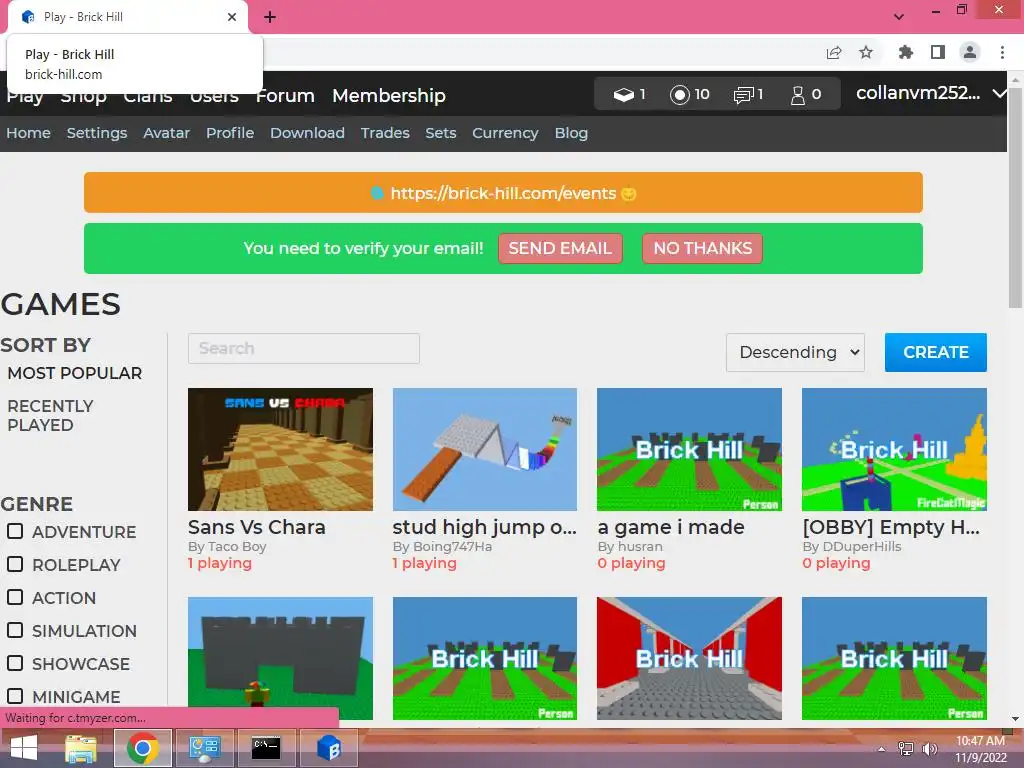Image resolution: width=1024 pixels, height=768 pixels.
Task: Open the network tray icon
Action: pos(906,749)
